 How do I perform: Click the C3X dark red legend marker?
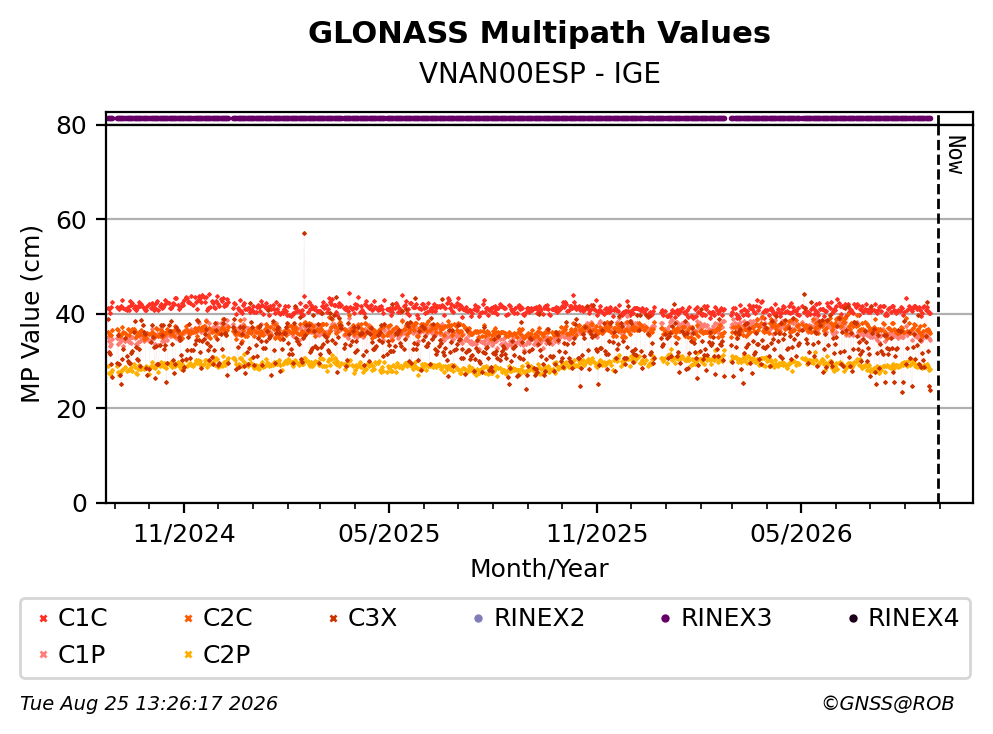333,619
